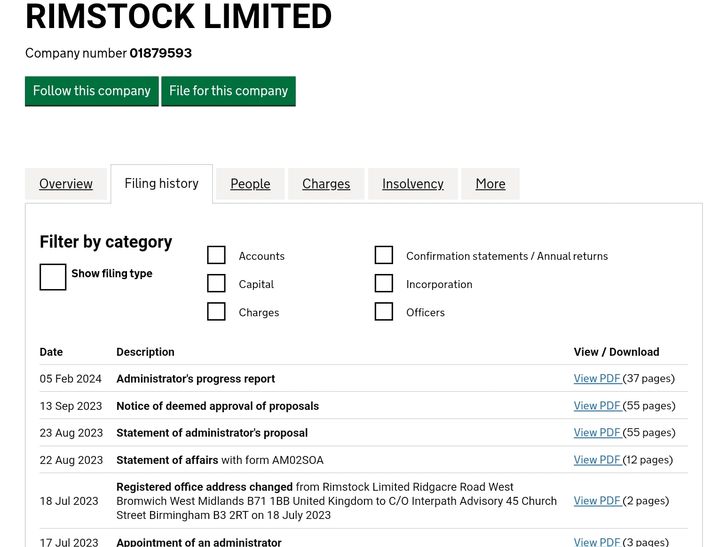The image size is (720, 547).
Task: Tick the Officers filter checkbox
Action: [384, 311]
